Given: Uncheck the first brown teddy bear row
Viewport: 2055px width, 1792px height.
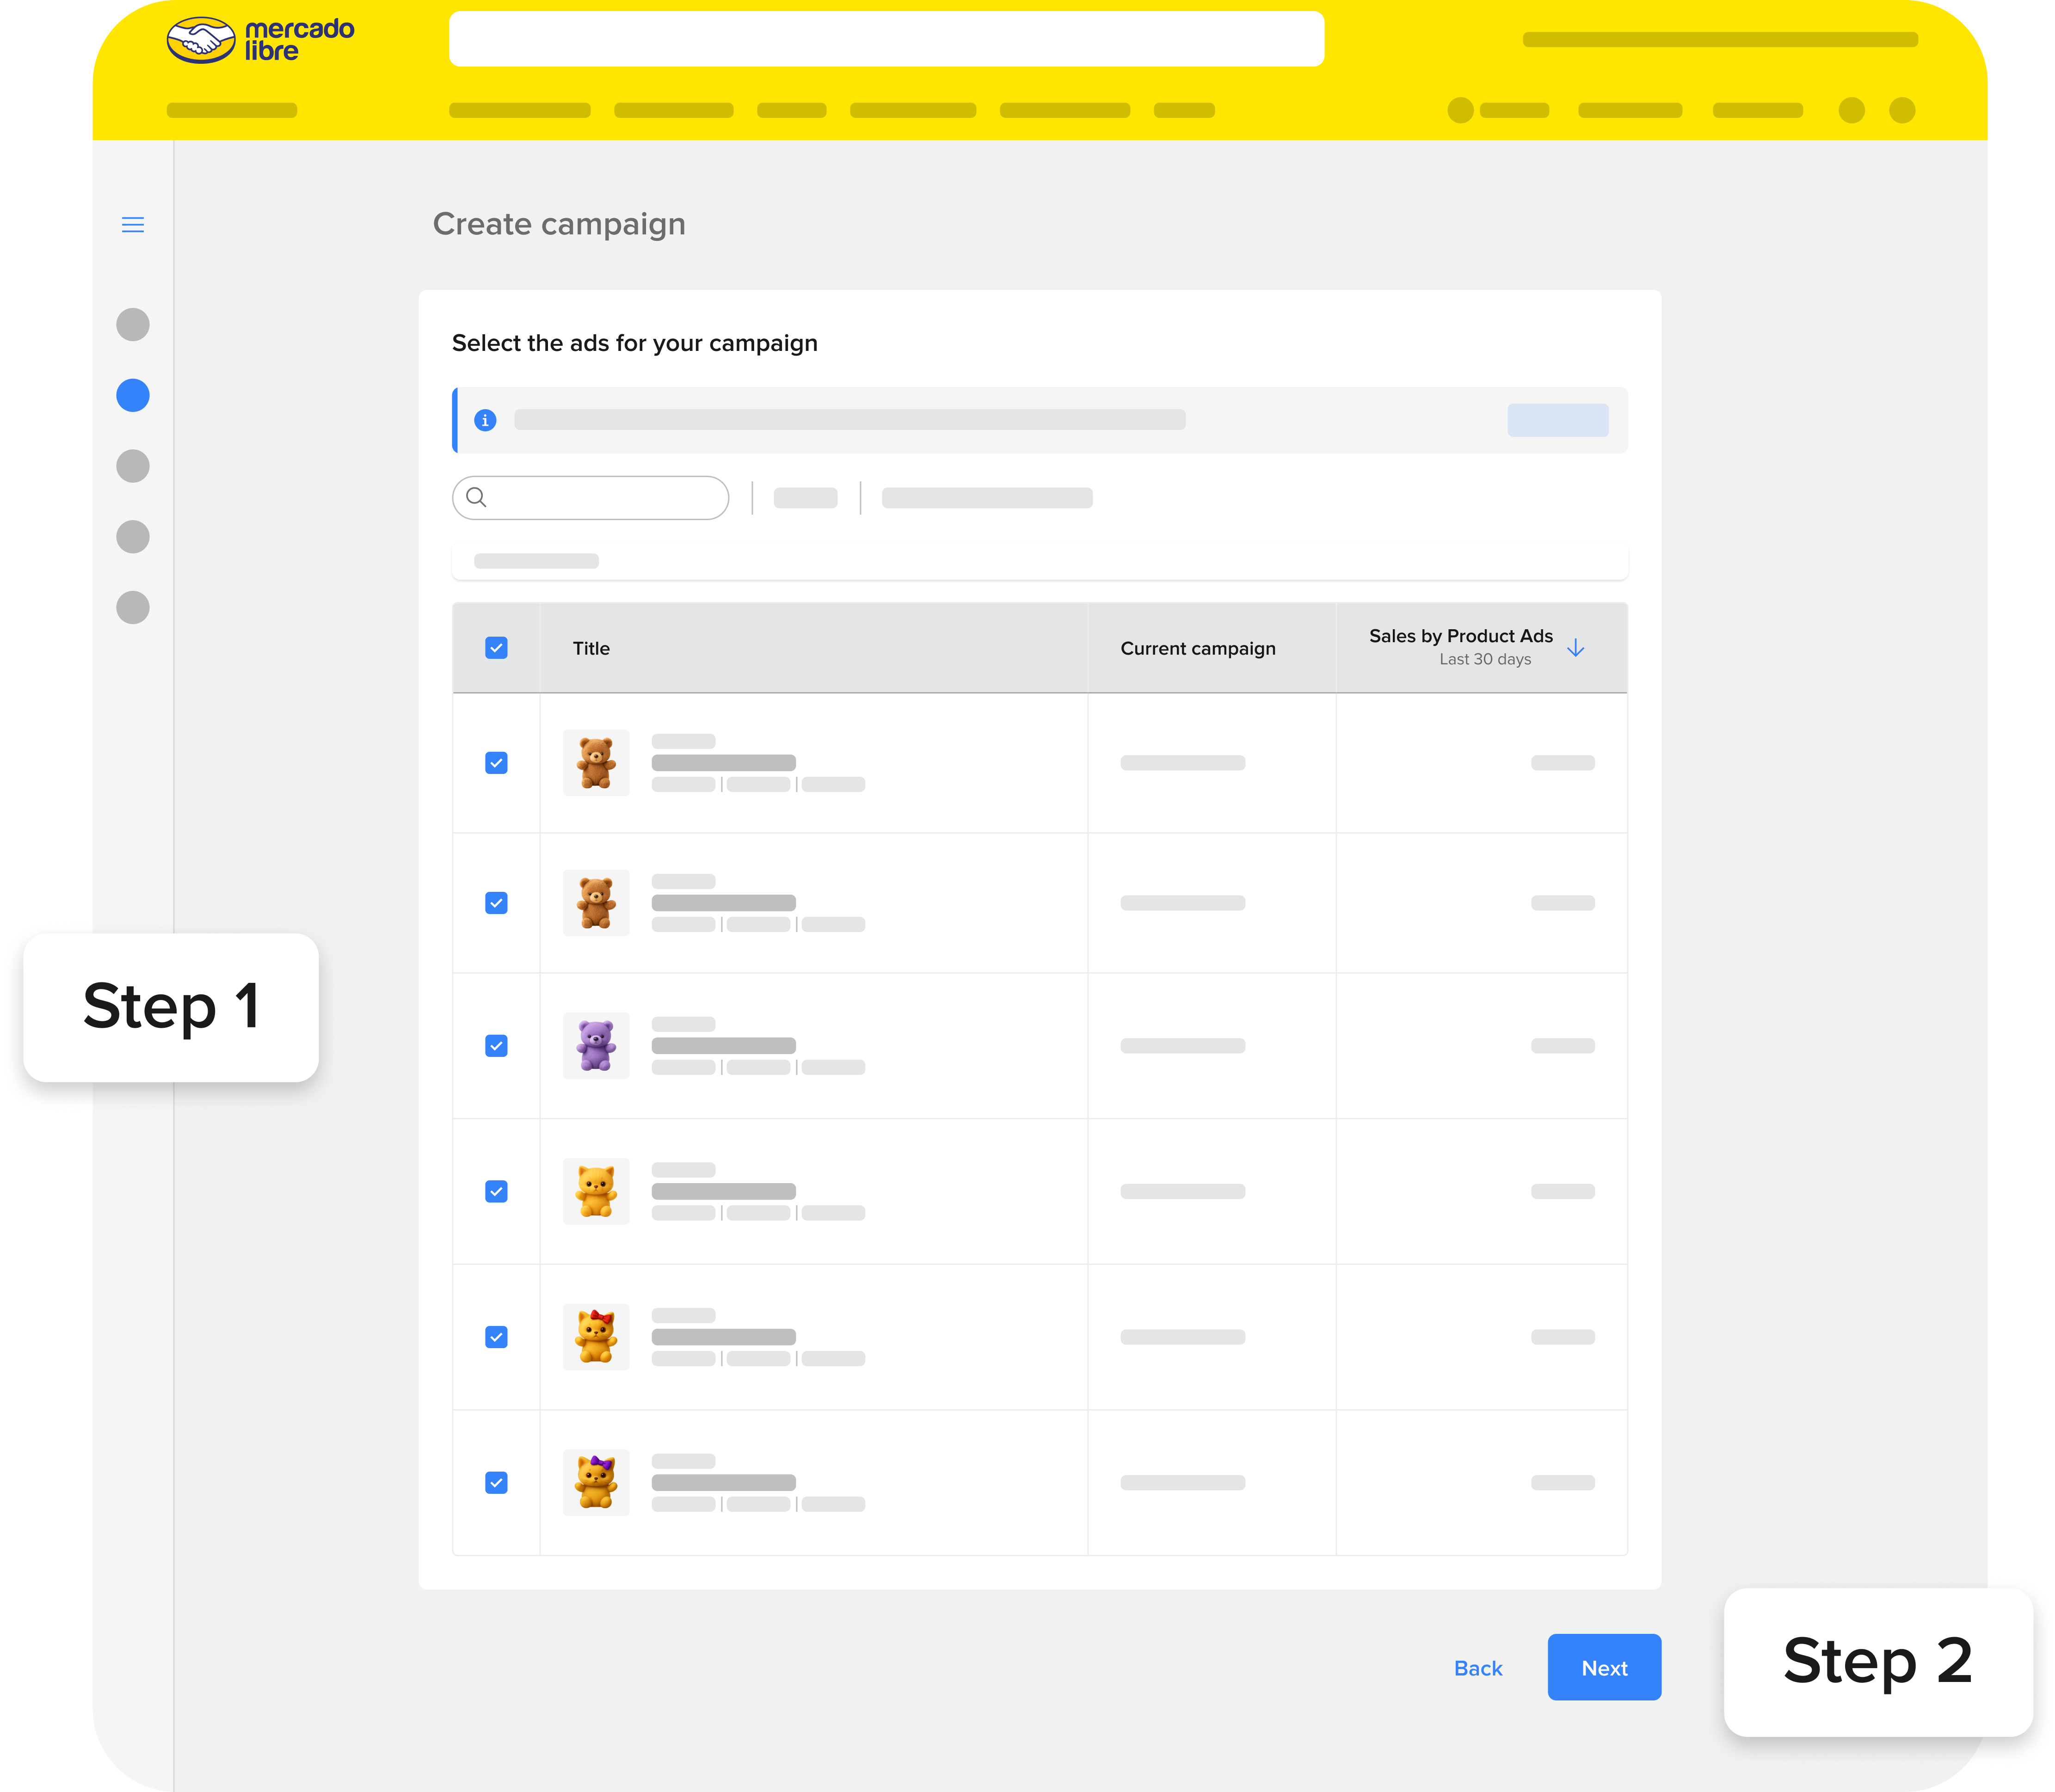Looking at the screenshot, I should point(496,763).
